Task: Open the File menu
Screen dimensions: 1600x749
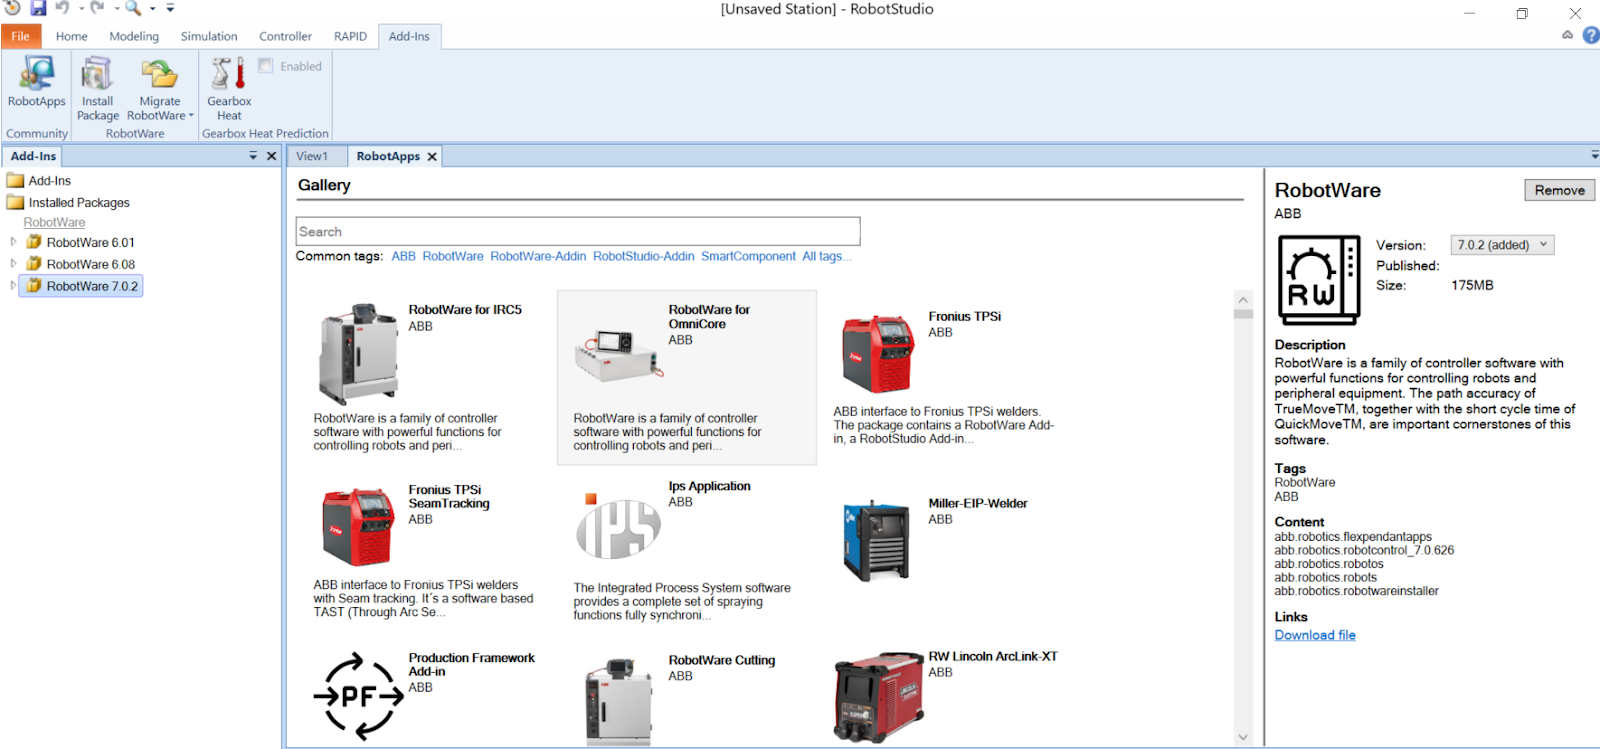Action: click(x=20, y=36)
